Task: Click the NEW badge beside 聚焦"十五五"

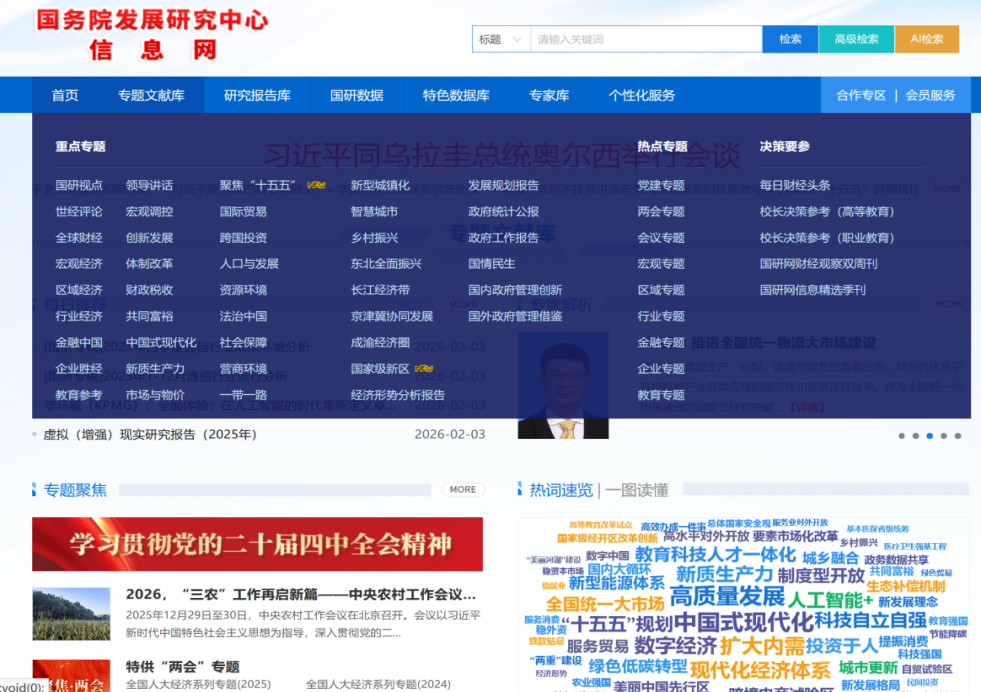Action: tap(316, 185)
